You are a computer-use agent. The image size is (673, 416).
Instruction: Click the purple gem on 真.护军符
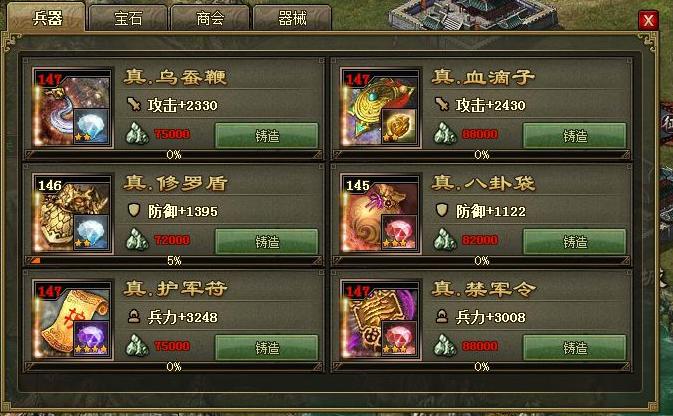(x=91, y=338)
